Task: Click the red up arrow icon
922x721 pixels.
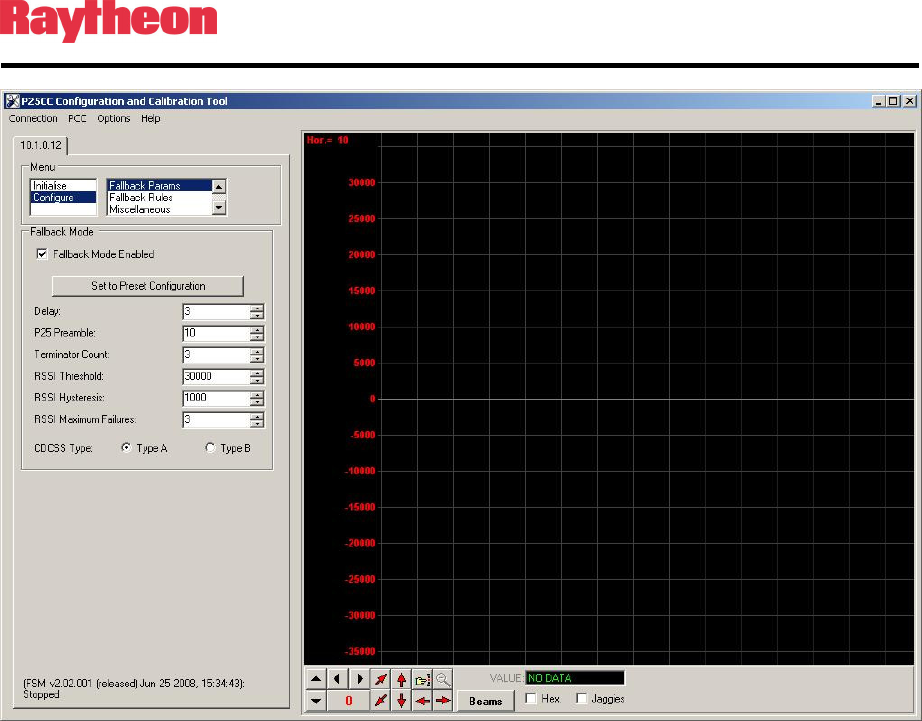Action: click(x=402, y=679)
